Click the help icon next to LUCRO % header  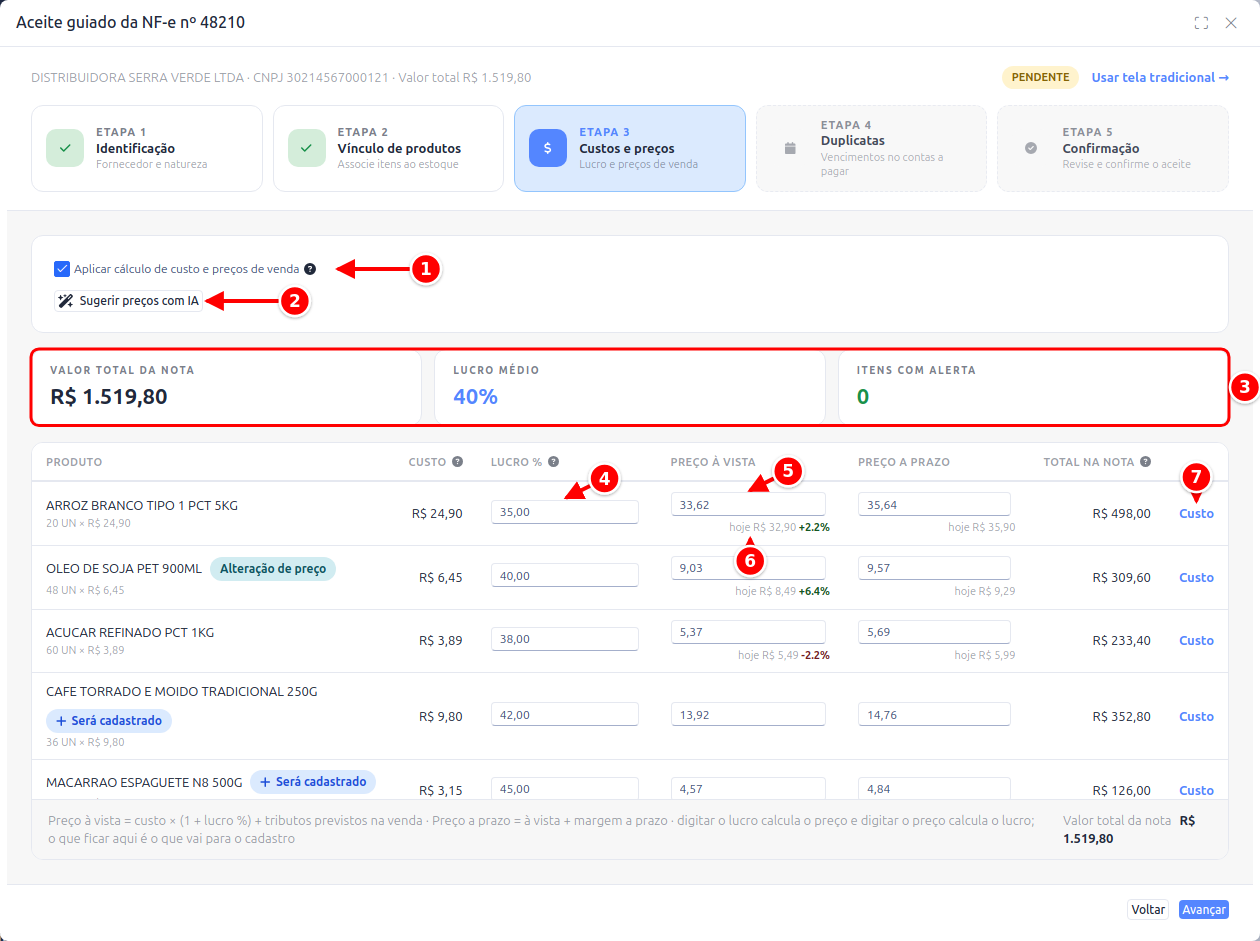pos(552,462)
